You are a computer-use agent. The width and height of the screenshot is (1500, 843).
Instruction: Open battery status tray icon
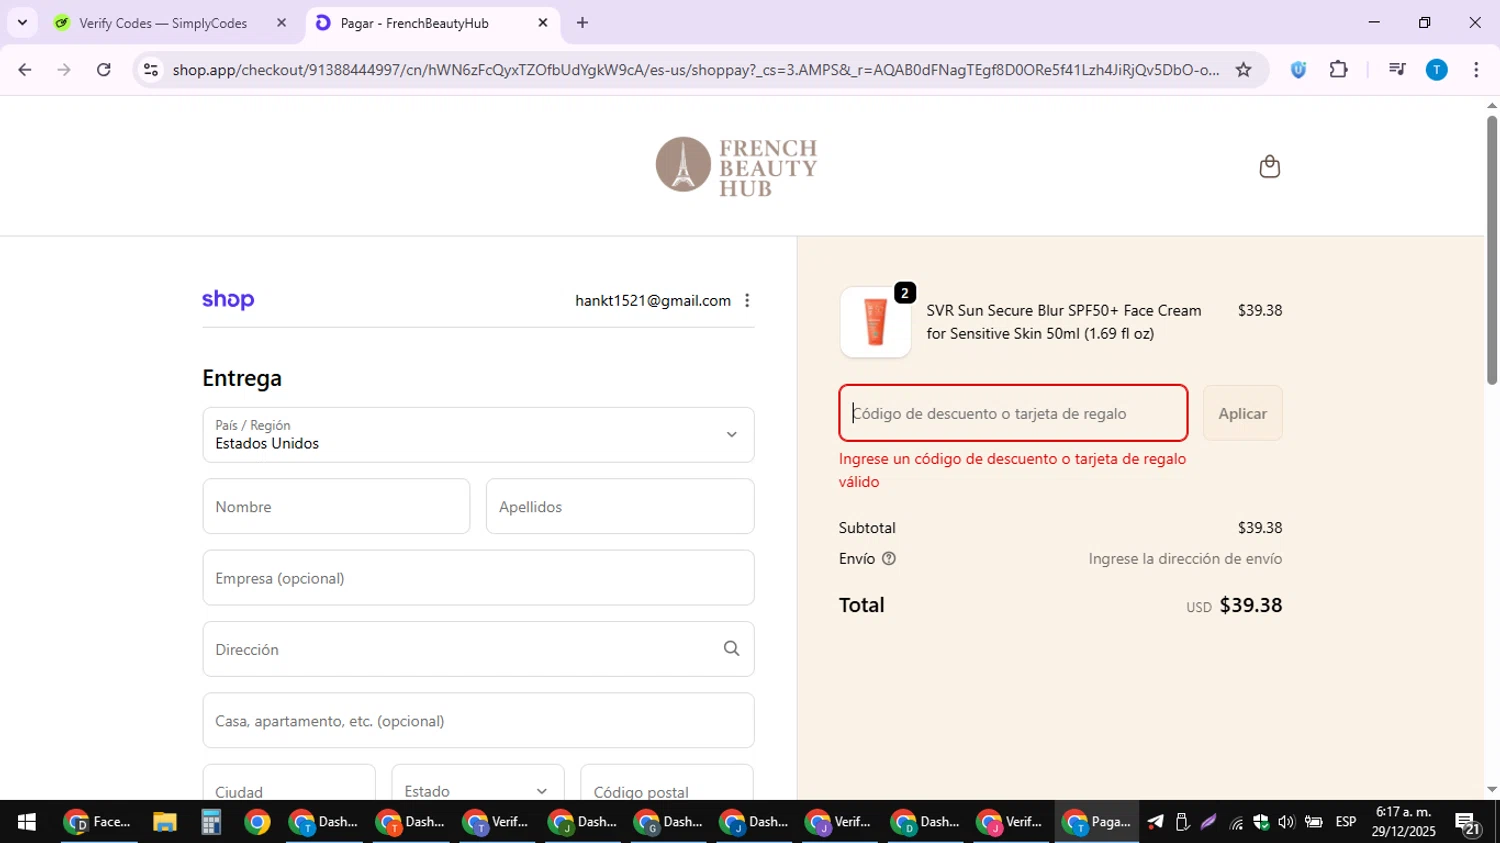pos(1314,822)
